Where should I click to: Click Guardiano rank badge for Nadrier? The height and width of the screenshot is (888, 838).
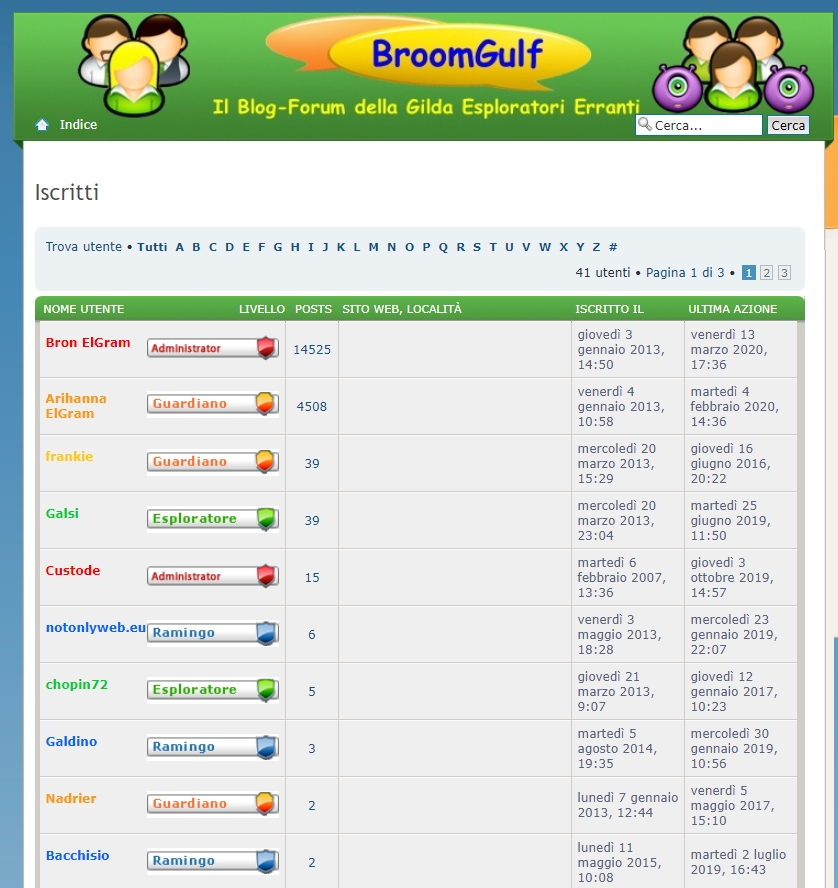click(x=213, y=803)
